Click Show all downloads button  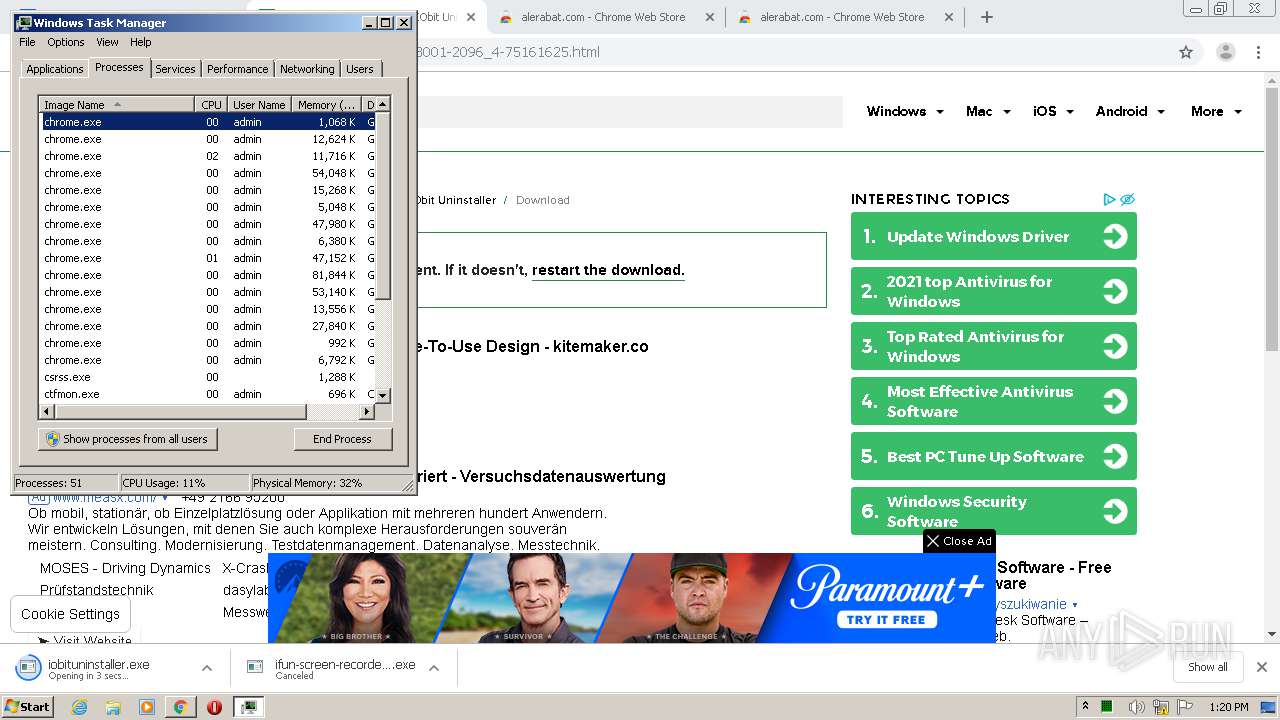pyautogui.click(x=1208, y=667)
